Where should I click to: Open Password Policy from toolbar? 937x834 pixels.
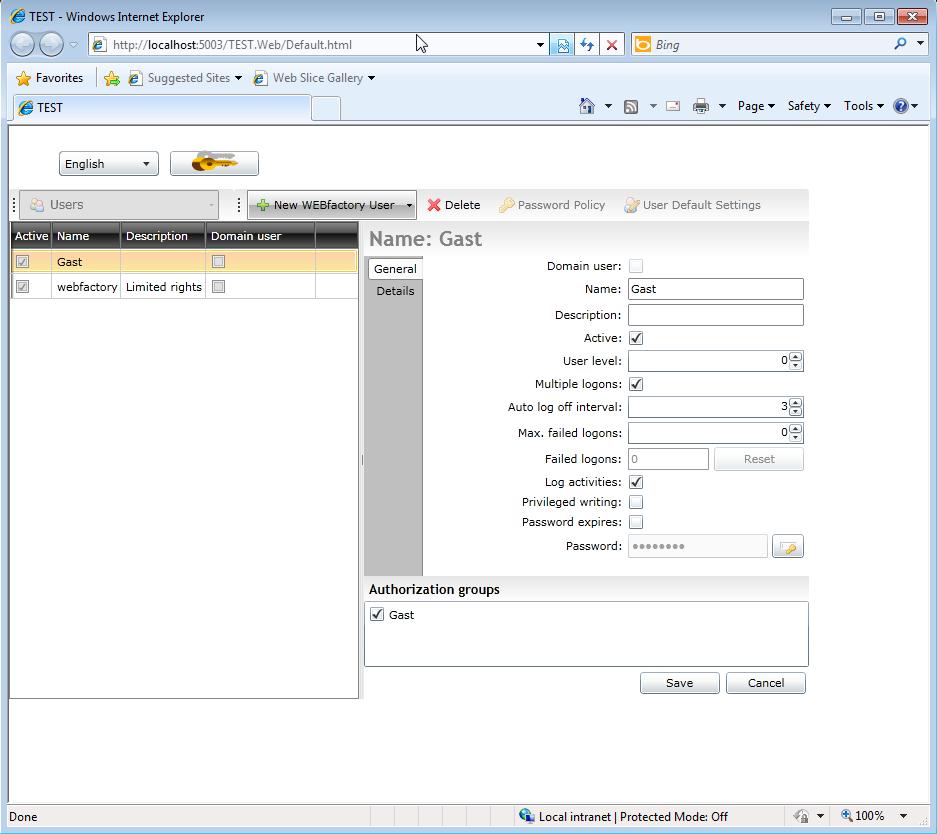point(552,205)
